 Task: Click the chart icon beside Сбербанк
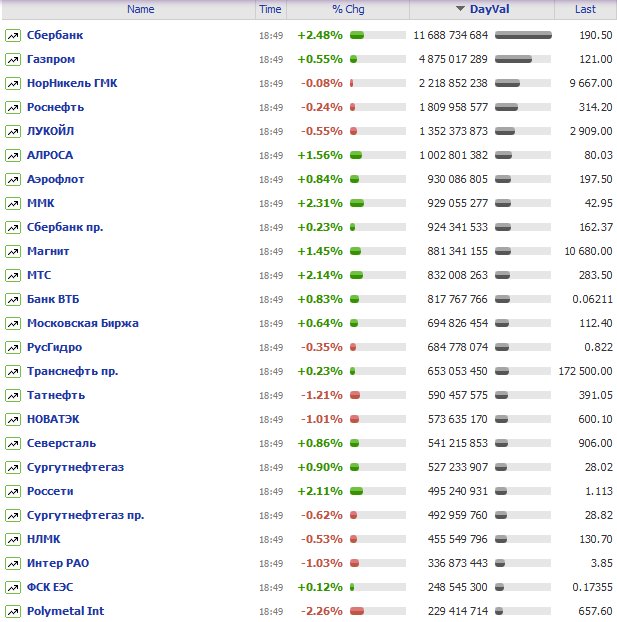(13, 35)
